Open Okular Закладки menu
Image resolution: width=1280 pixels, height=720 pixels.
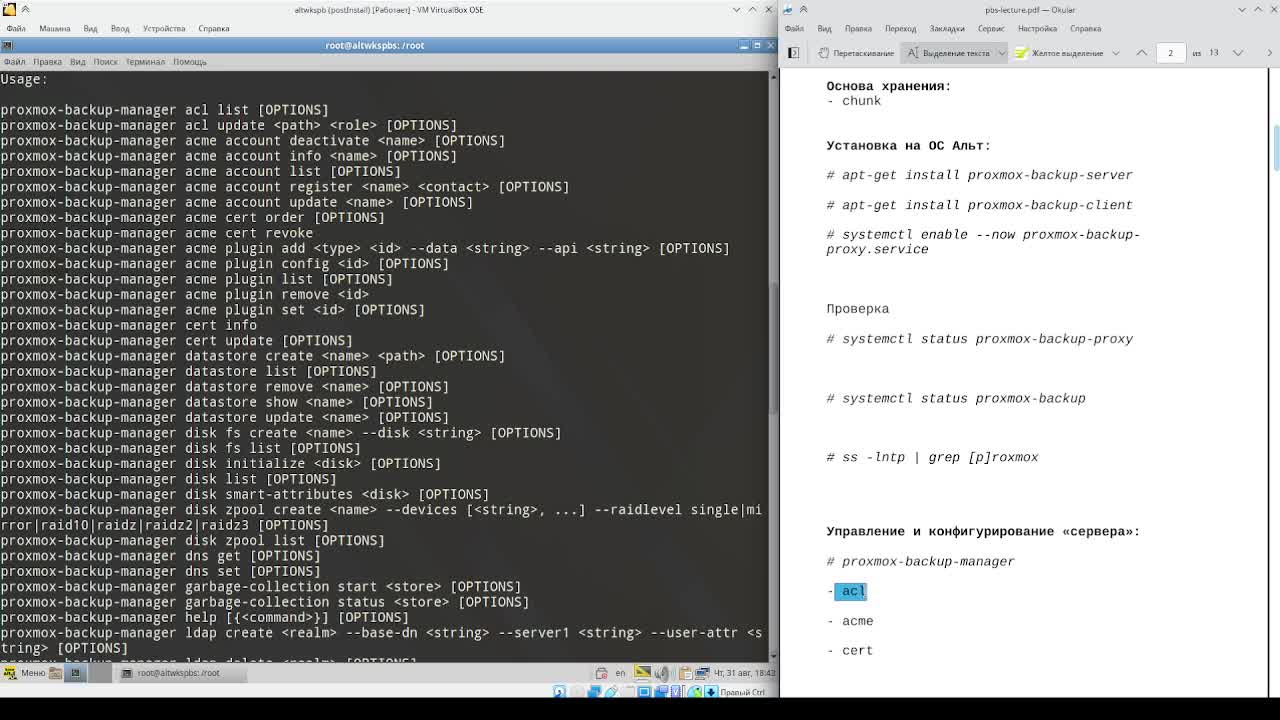pyautogui.click(x=947, y=28)
